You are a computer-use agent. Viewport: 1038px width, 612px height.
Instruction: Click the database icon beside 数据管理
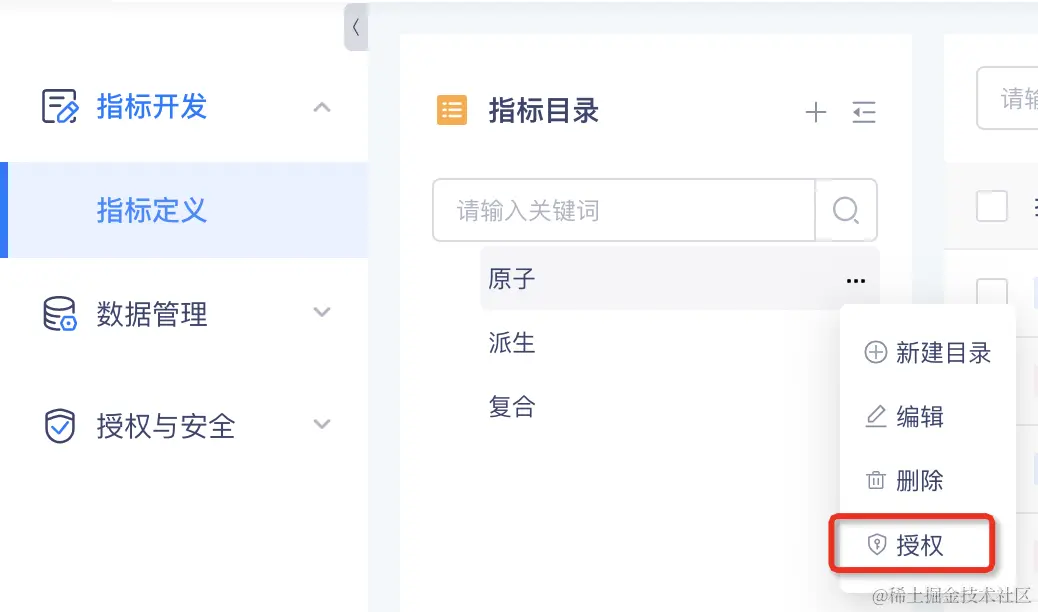[x=62, y=314]
